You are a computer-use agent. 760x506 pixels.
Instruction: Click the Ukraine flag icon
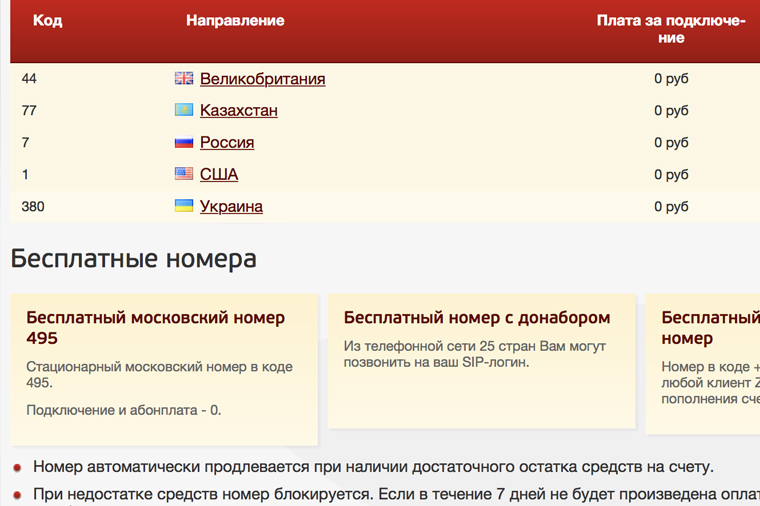pyautogui.click(x=184, y=206)
